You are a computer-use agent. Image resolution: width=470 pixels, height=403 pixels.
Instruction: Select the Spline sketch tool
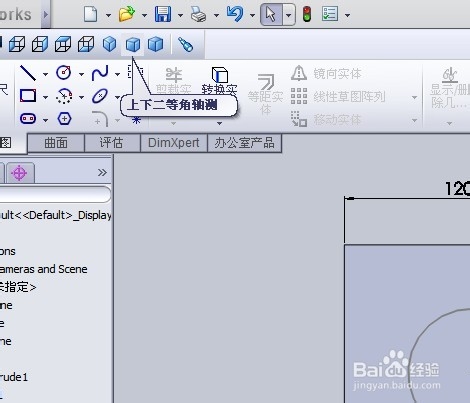point(100,73)
